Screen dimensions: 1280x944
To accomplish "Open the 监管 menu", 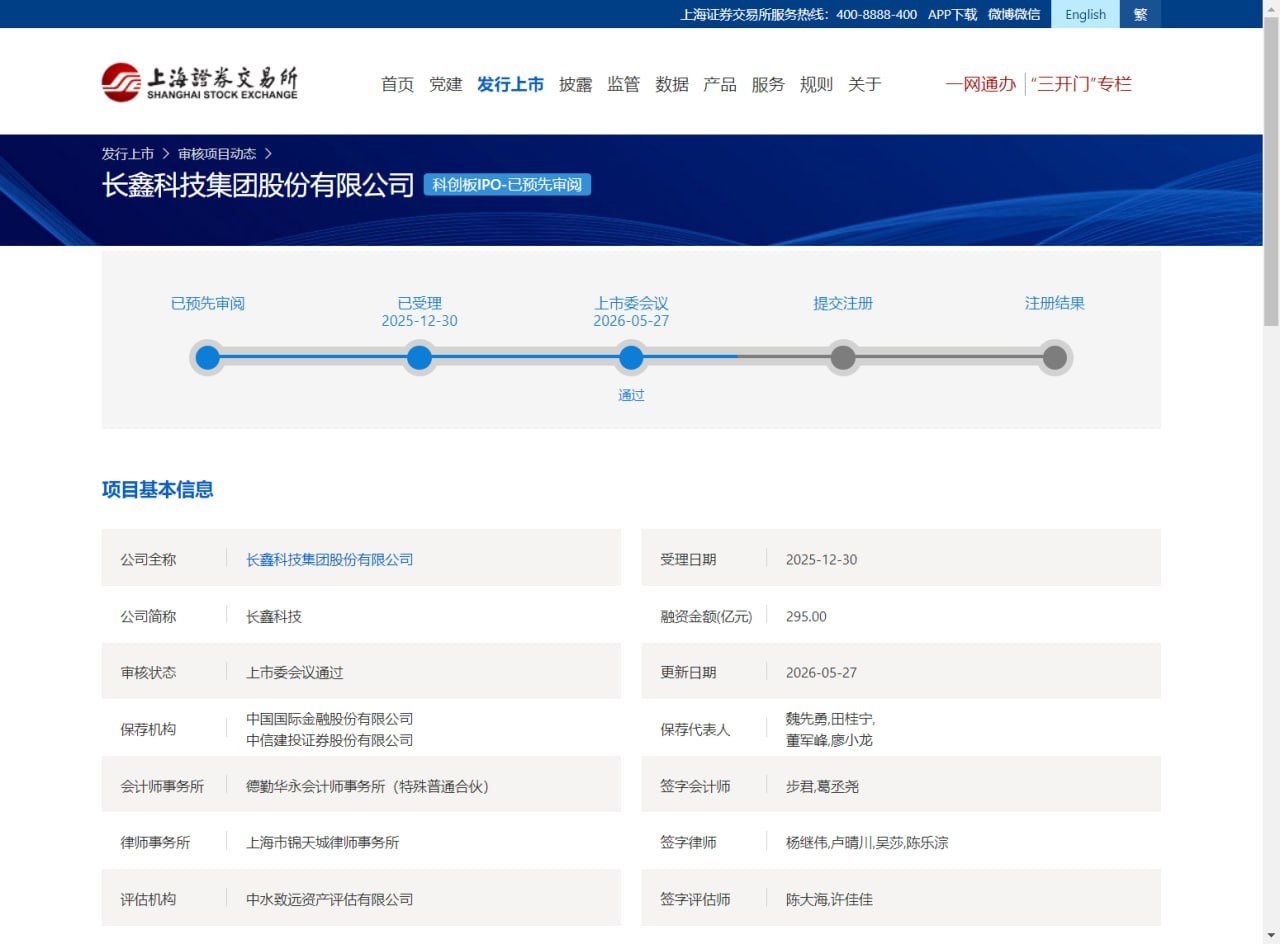I will (623, 85).
